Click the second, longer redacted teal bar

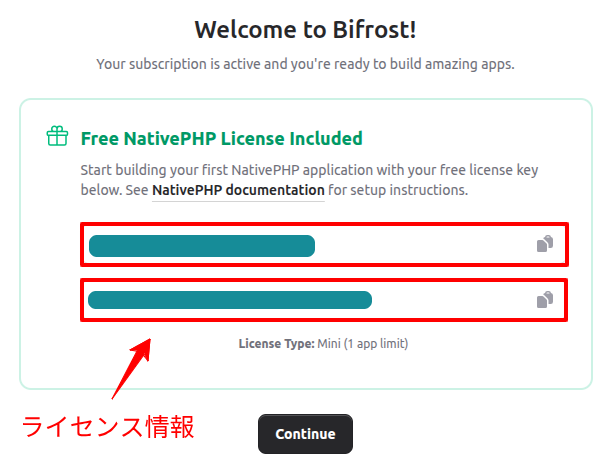click(229, 299)
